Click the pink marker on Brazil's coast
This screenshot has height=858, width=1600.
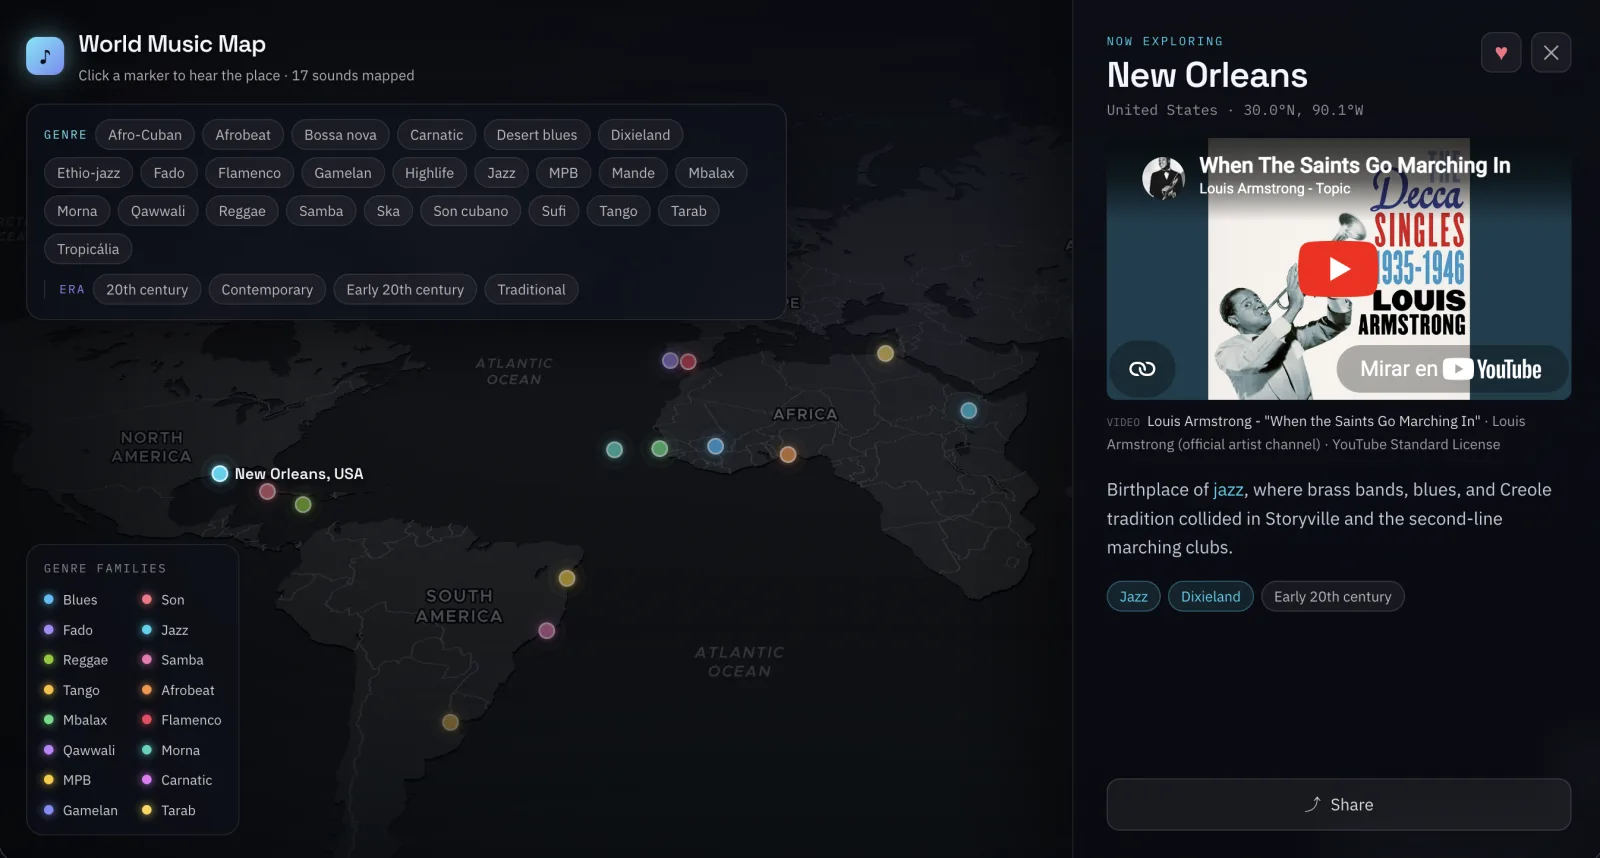coord(546,630)
